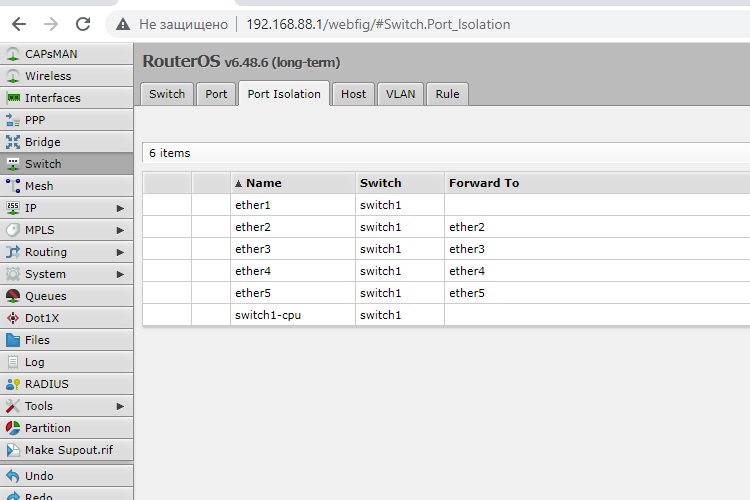Viewport: 750px width, 500px height.
Task: Expand the MPLS submenu arrow
Action: point(120,230)
